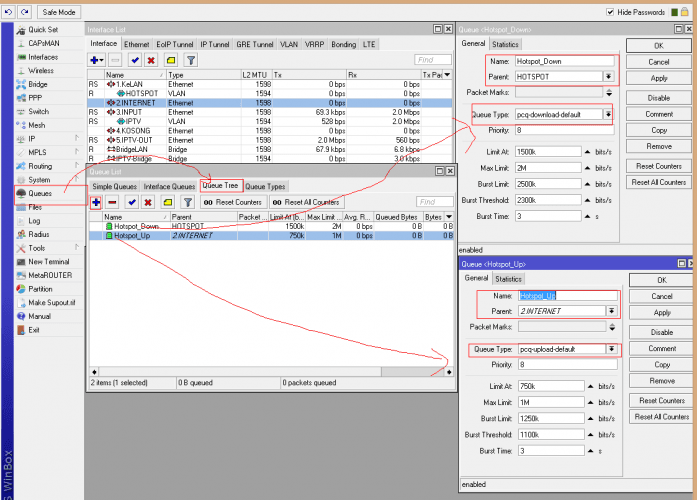
Task: Click the filter funnel in Queue List toolbar
Action: [188, 203]
